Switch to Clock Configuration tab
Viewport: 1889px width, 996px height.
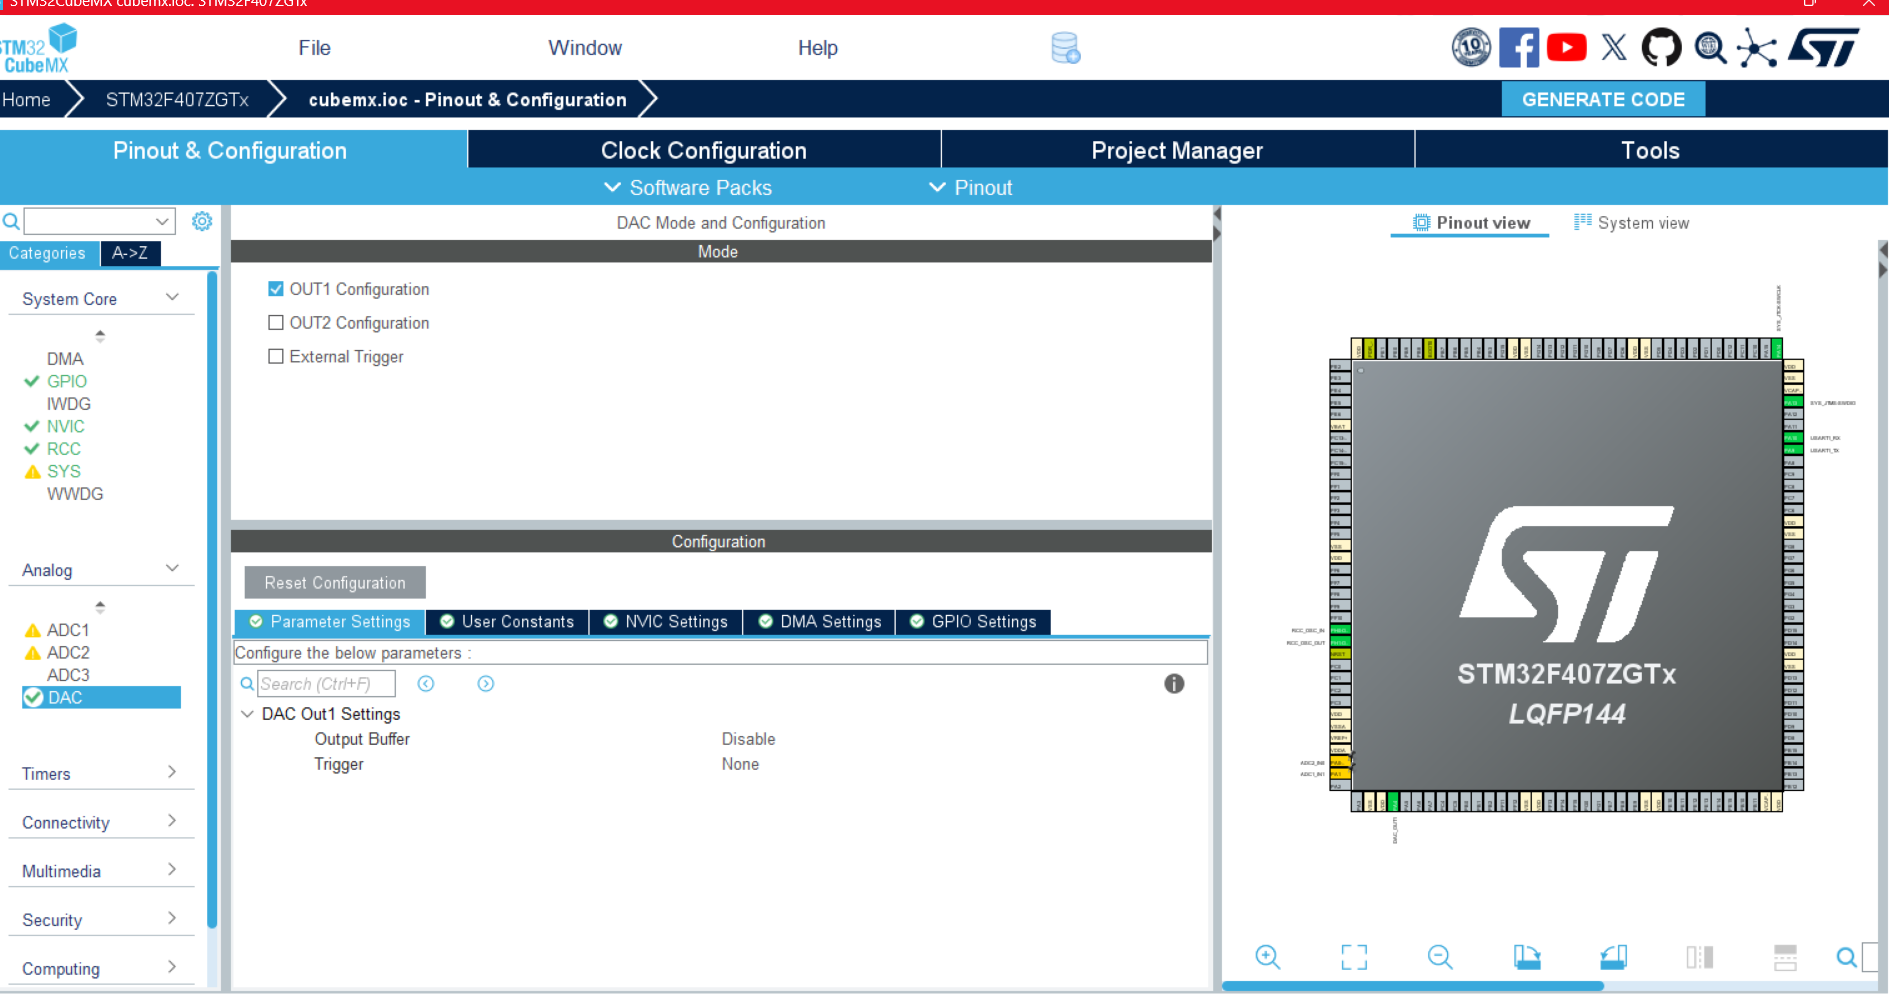704,150
